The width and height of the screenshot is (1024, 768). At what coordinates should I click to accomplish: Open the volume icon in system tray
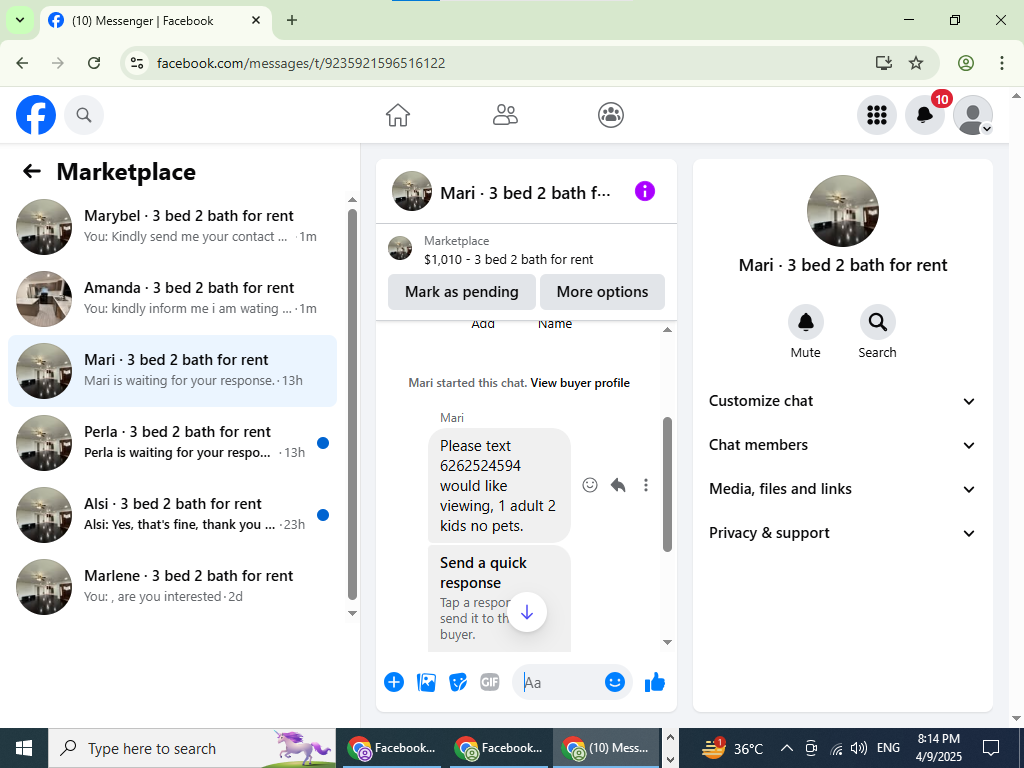pyautogui.click(x=859, y=748)
